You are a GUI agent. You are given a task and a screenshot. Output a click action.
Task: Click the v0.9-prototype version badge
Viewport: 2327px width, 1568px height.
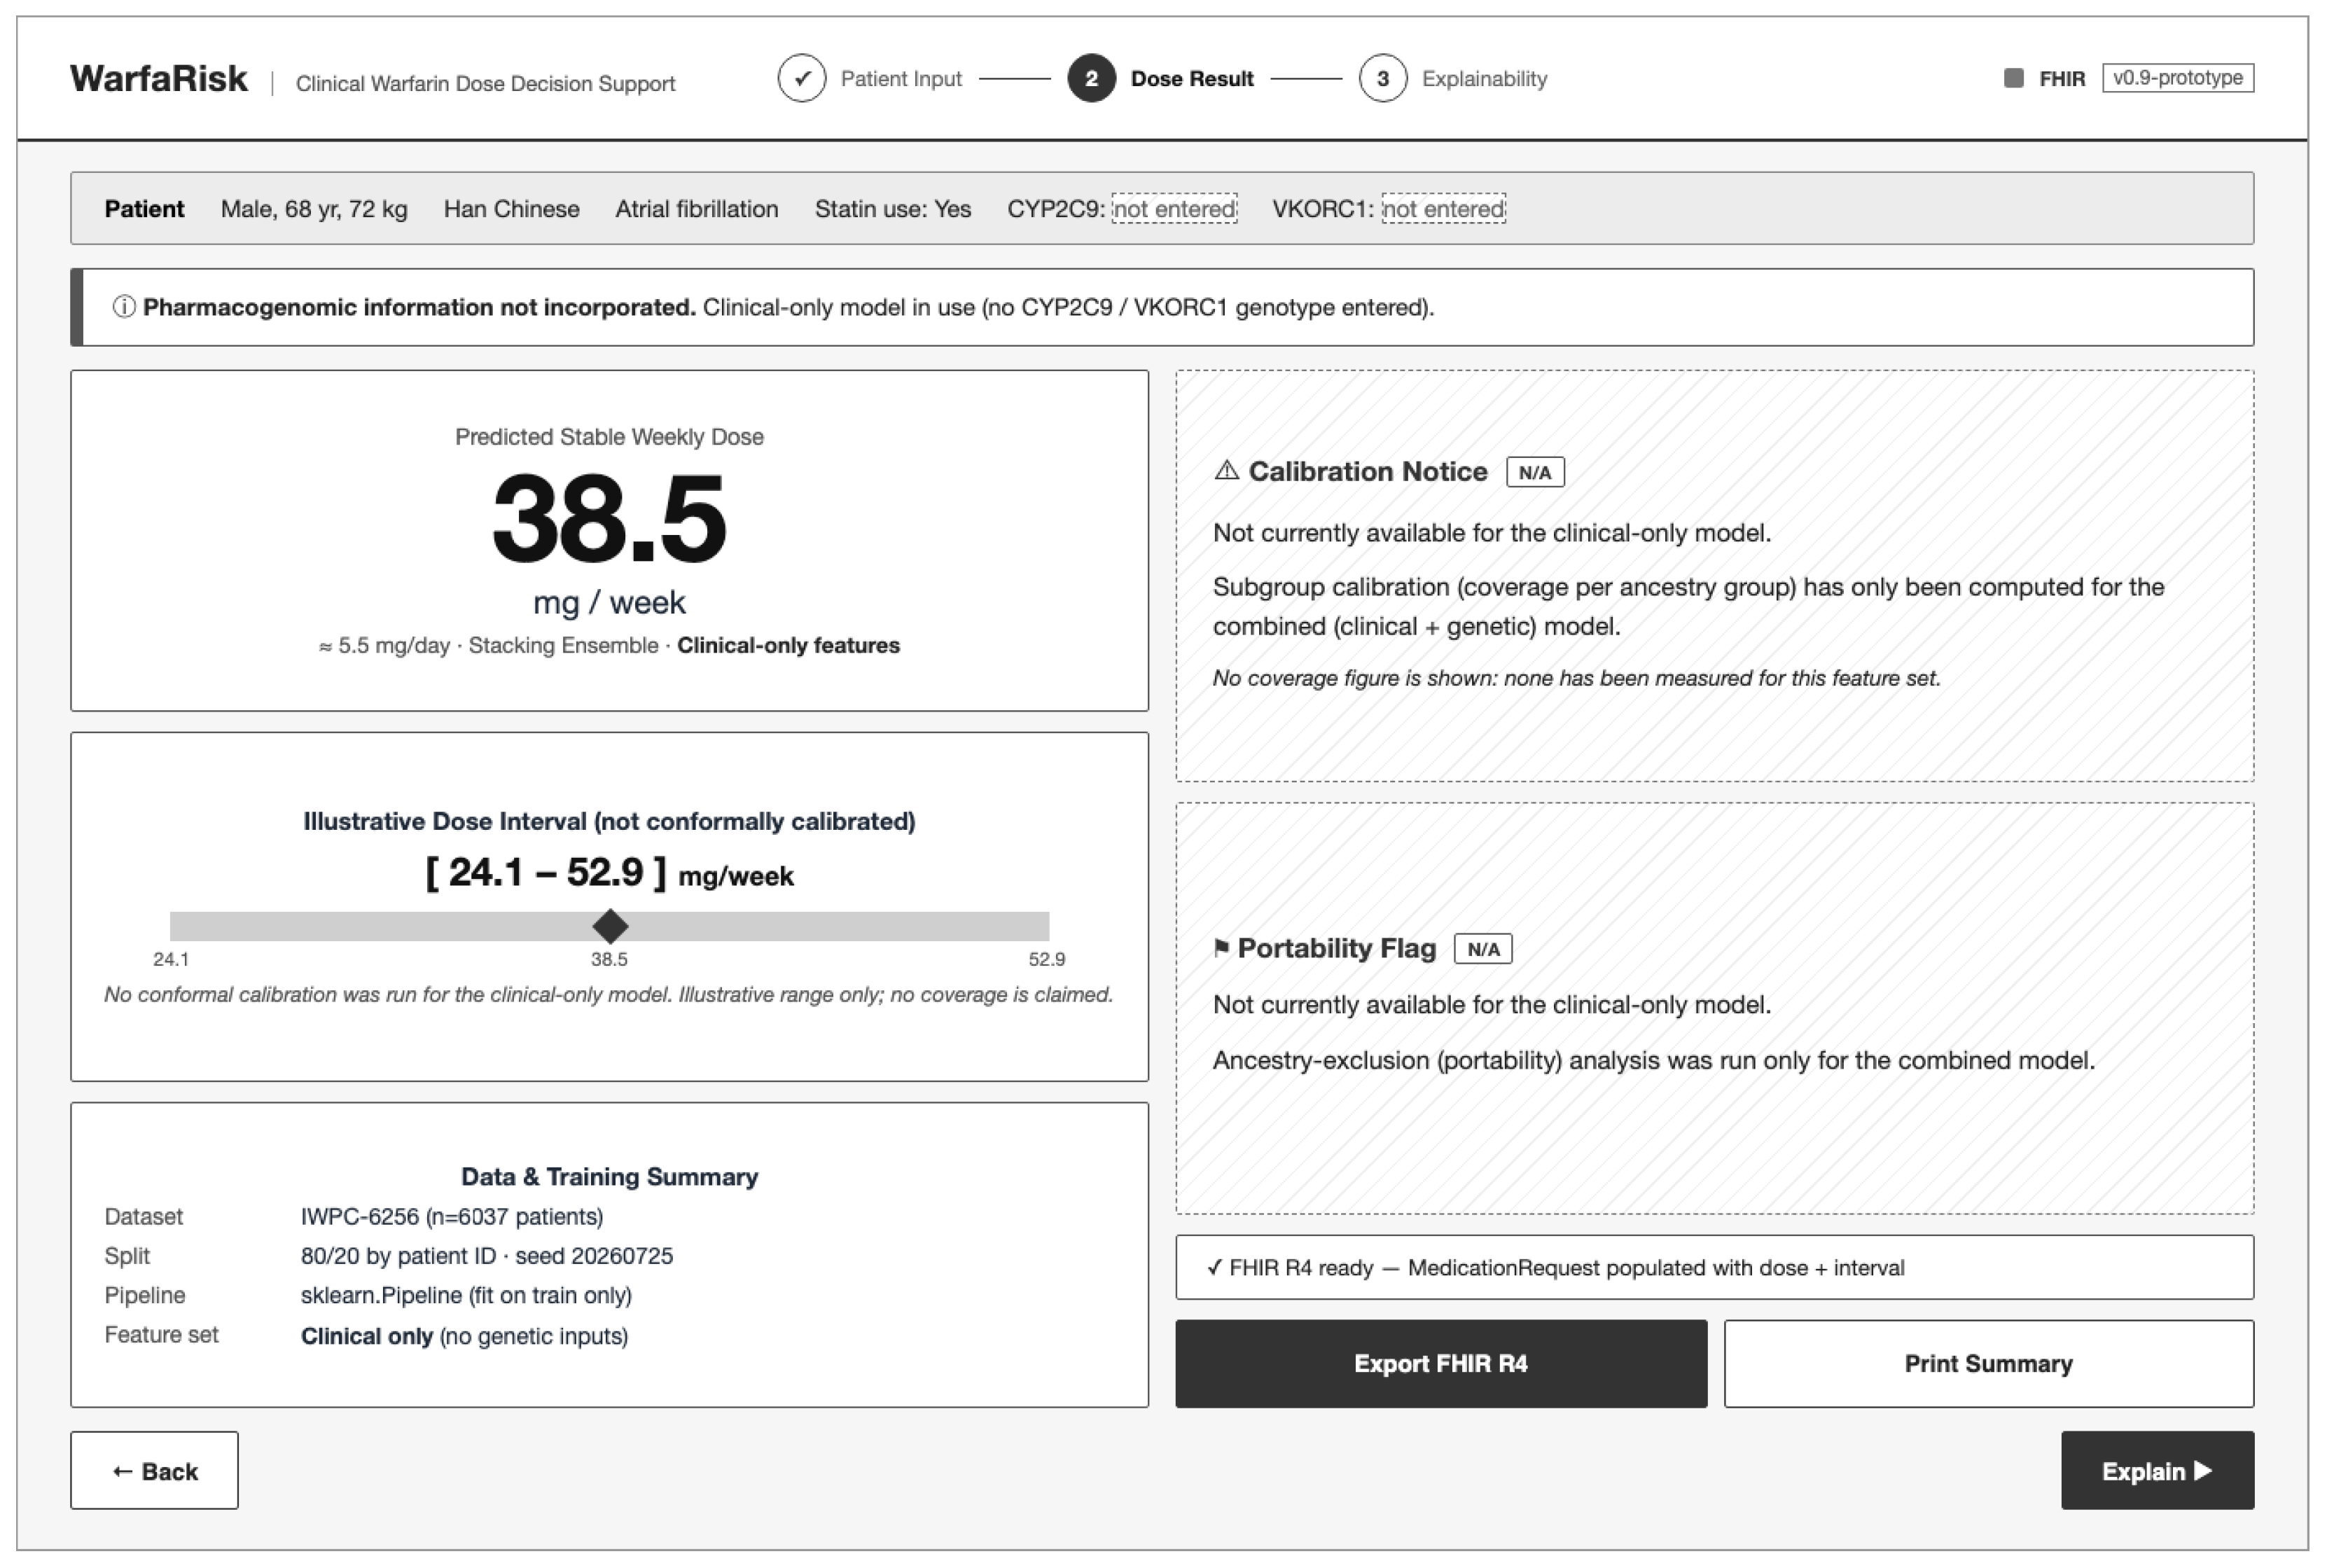click(2177, 78)
